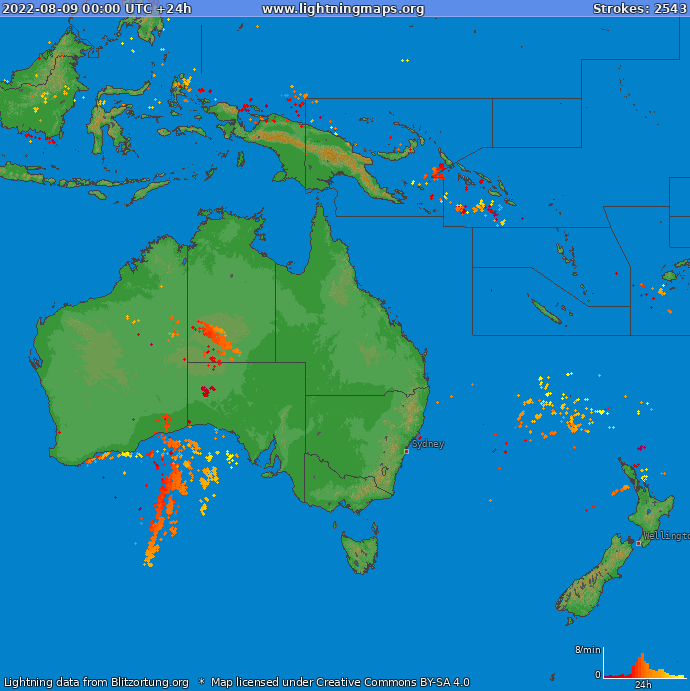This screenshot has height=691, width=690.
Task: Click the Strokes: 2543 counter
Action: [639, 9]
